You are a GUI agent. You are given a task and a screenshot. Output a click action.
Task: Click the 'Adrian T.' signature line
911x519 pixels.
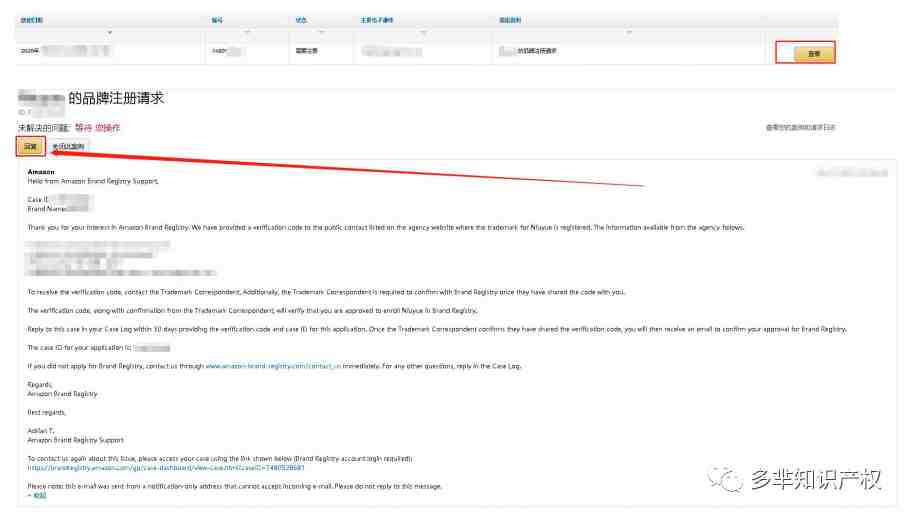(41, 431)
